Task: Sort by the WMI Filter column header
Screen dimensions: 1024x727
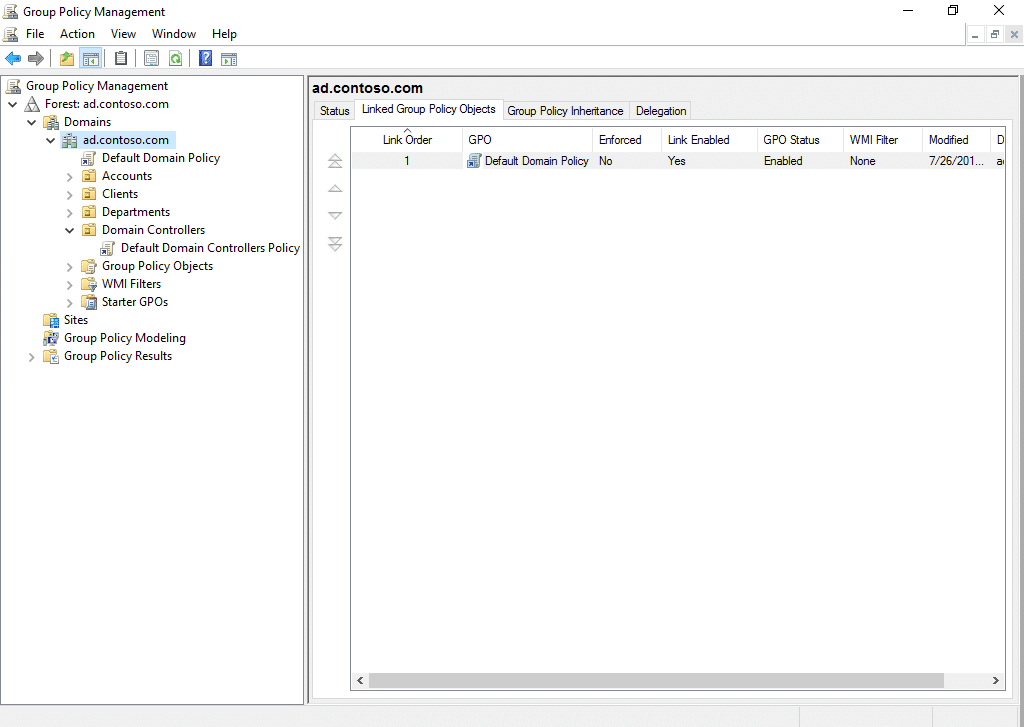Action: coord(882,139)
